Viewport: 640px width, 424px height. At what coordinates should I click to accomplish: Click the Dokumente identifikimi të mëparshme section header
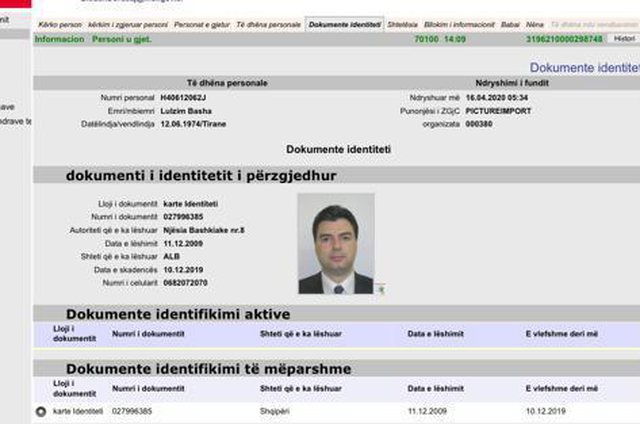tap(208, 369)
